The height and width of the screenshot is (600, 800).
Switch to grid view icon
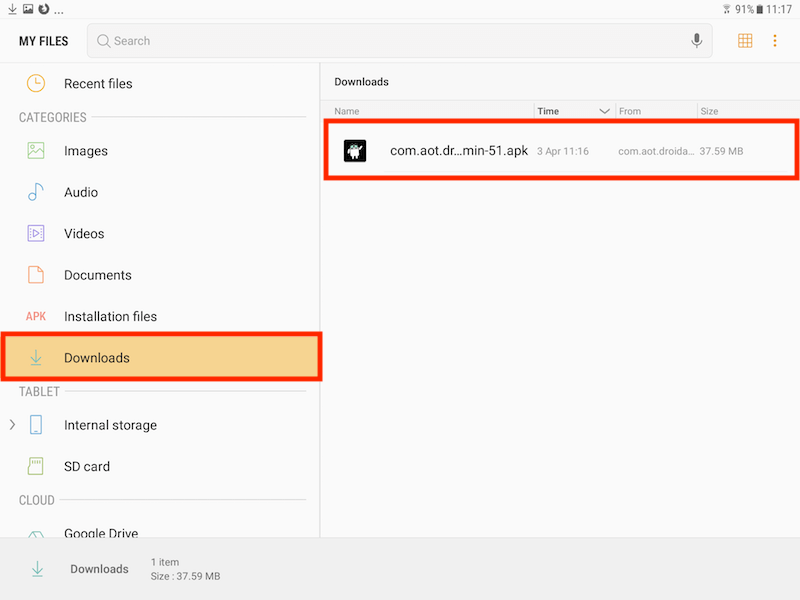point(745,40)
